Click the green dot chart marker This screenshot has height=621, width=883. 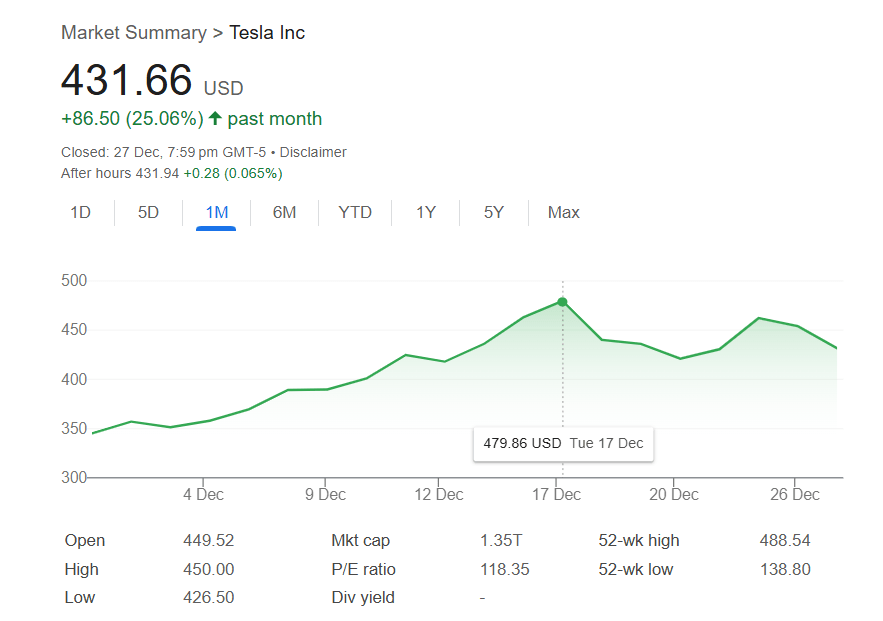click(x=562, y=302)
